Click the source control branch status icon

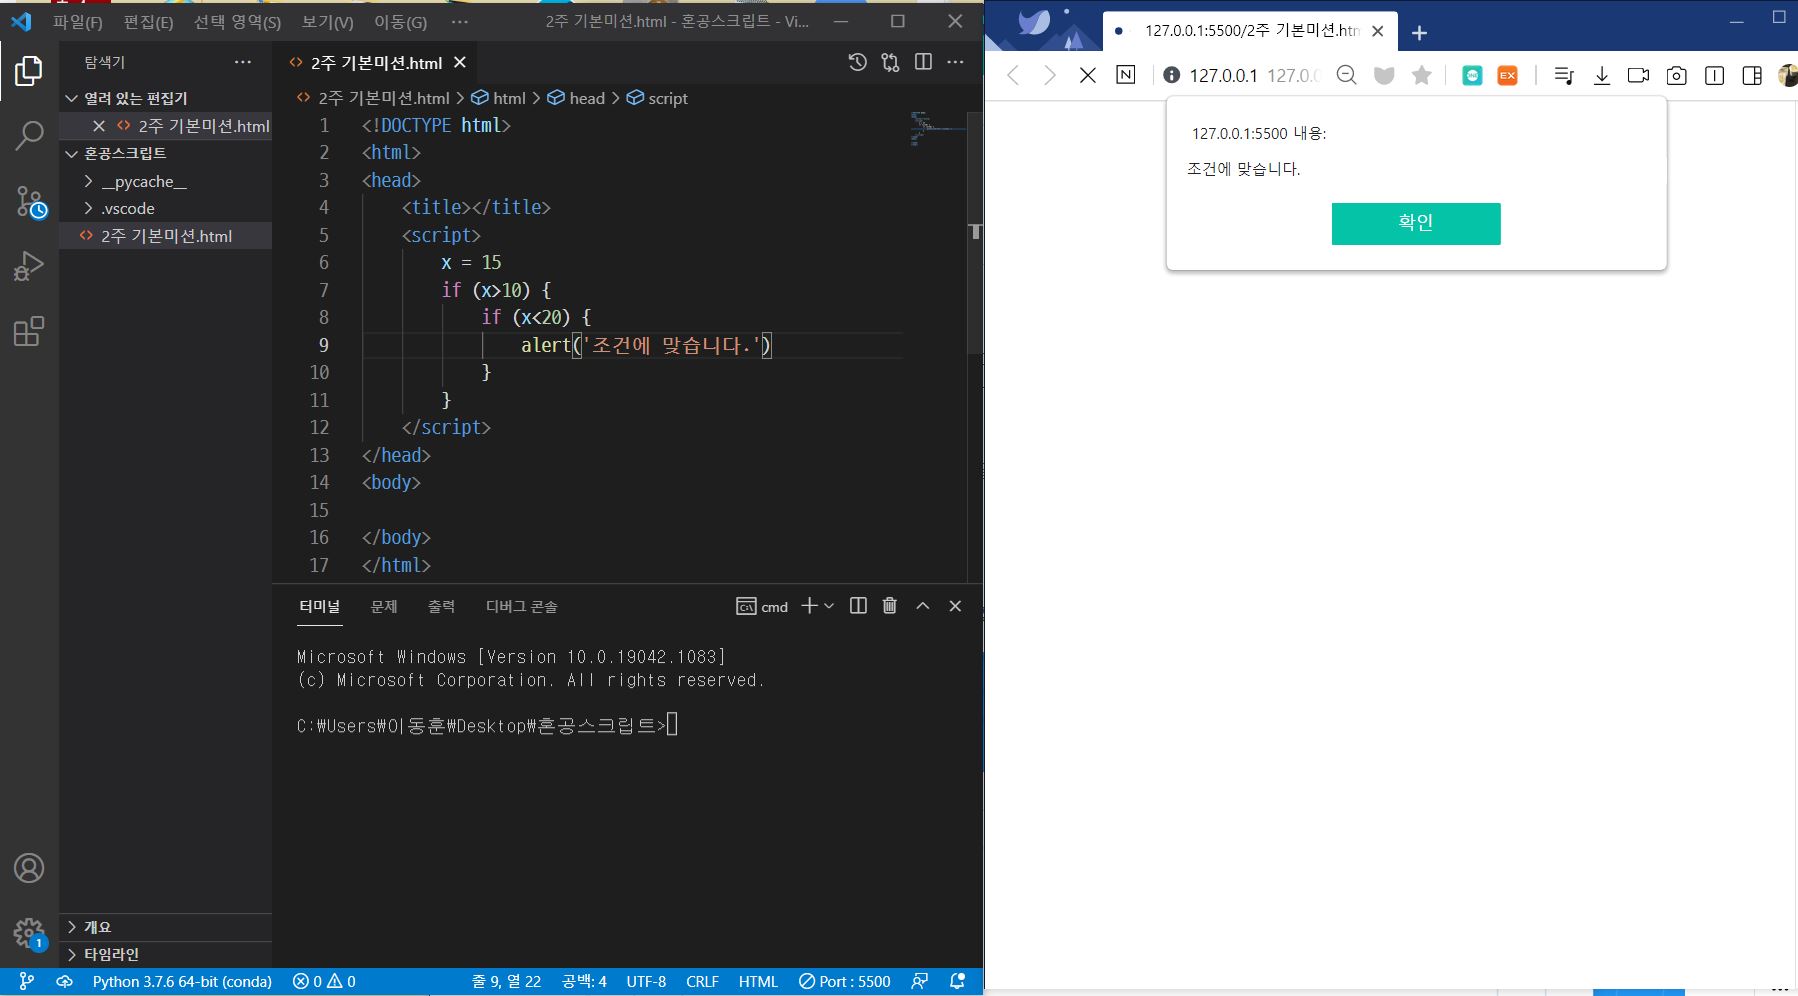tap(26, 982)
